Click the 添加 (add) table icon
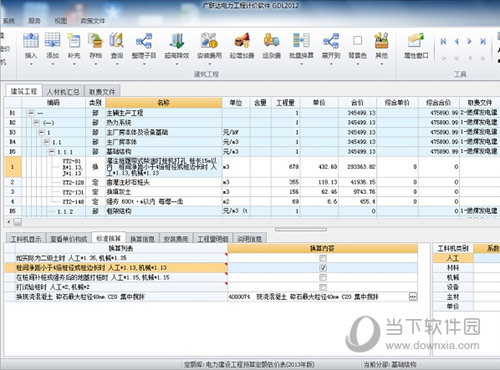 [52, 41]
